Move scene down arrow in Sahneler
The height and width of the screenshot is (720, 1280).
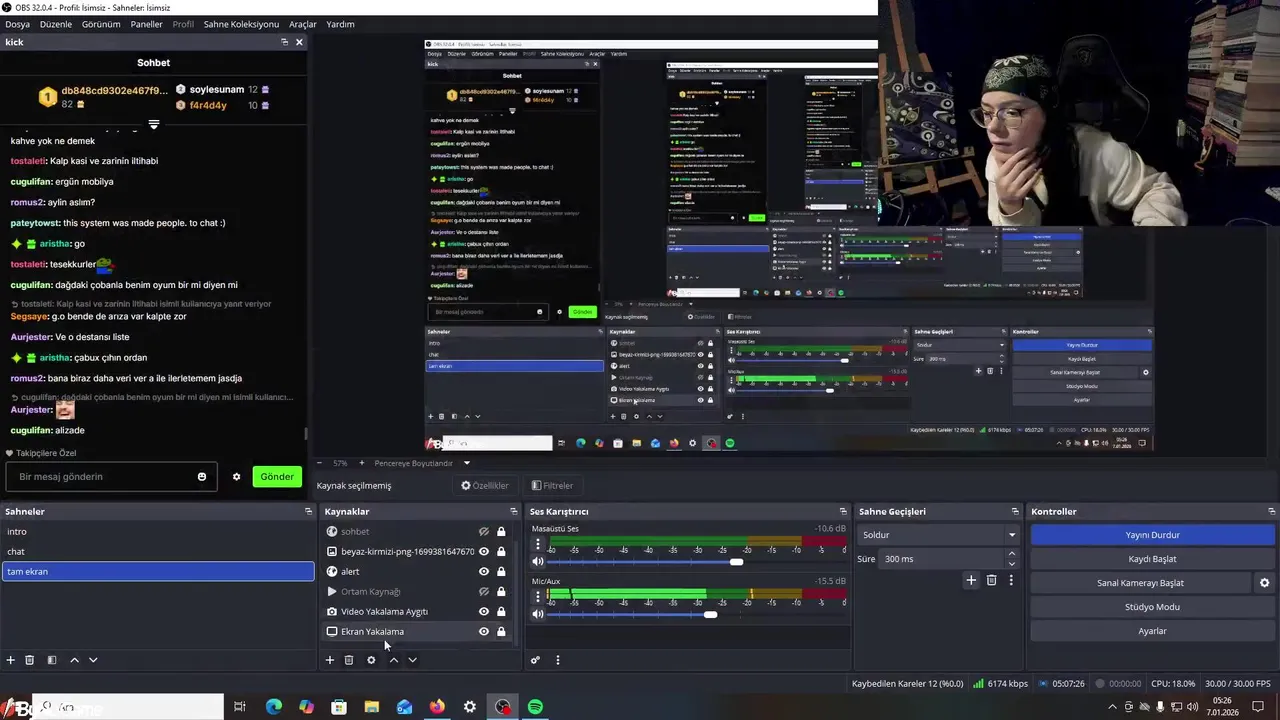pyautogui.click(x=93, y=660)
